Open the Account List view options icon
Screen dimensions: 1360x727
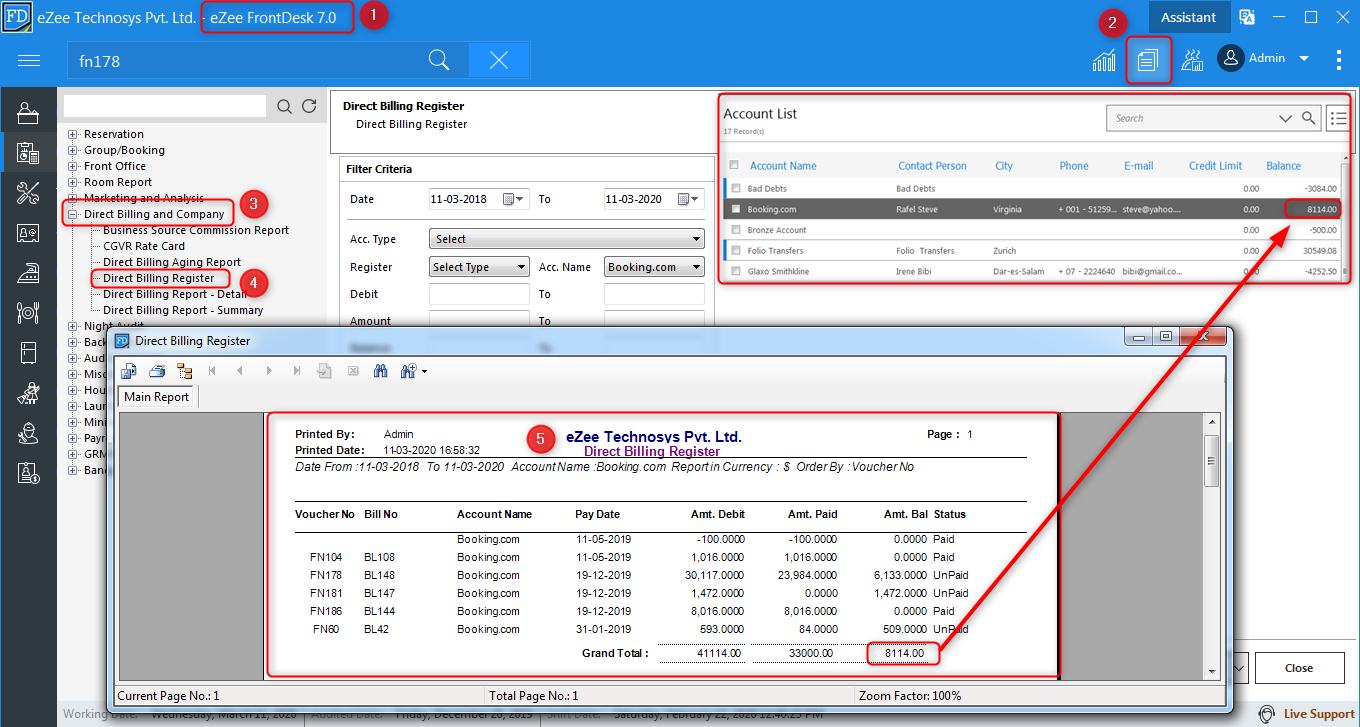tap(1338, 118)
